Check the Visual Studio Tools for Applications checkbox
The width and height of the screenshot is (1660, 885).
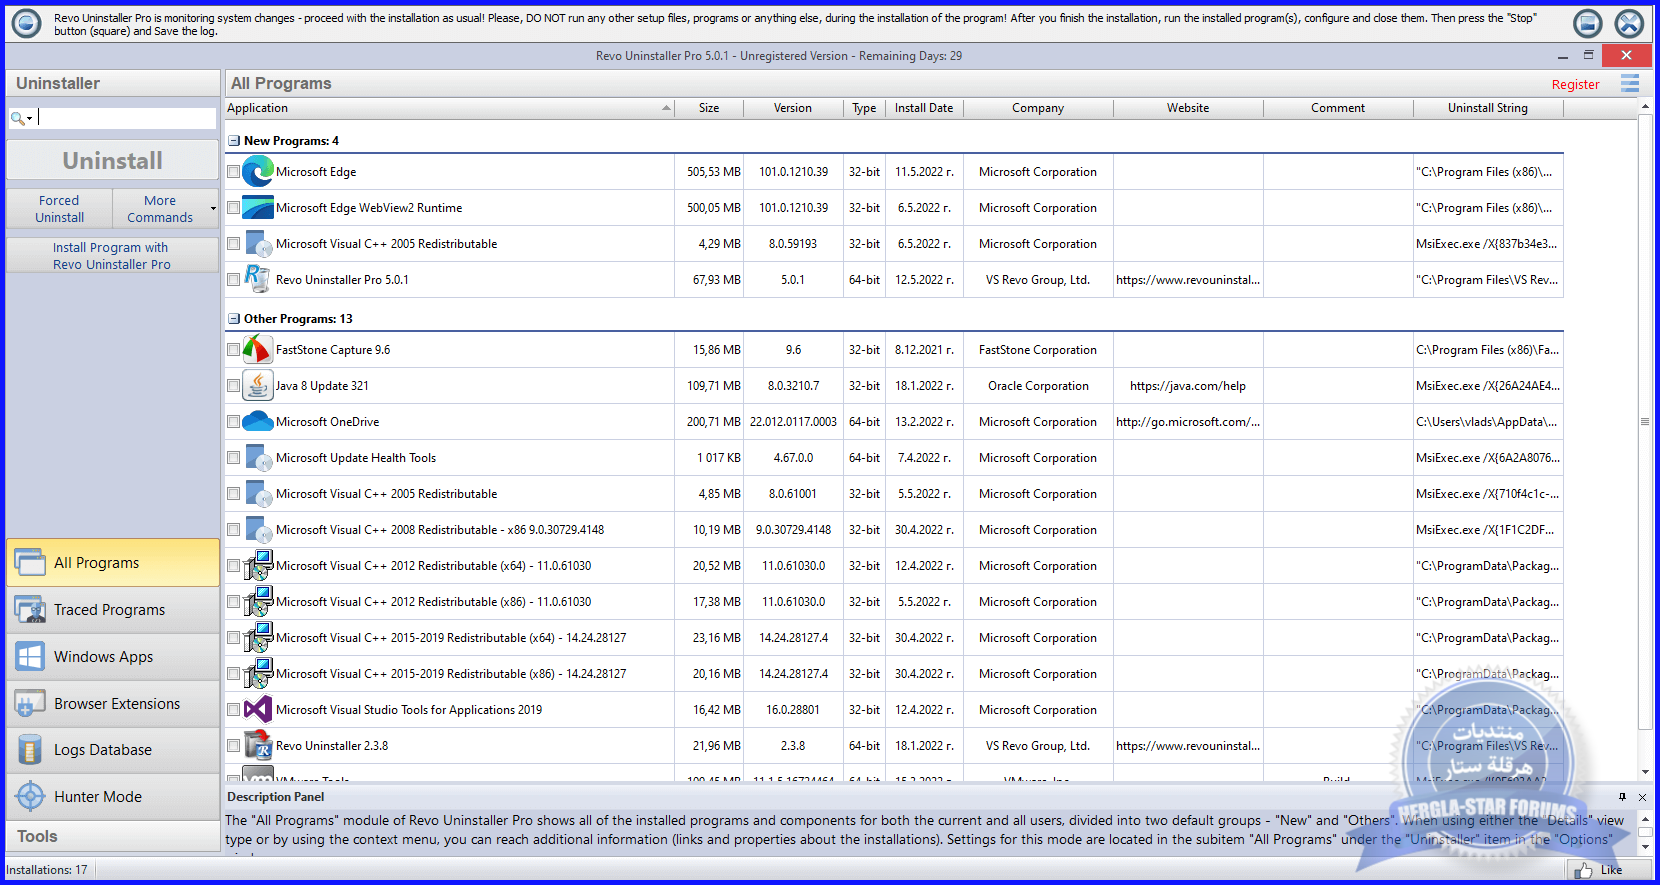coord(234,710)
